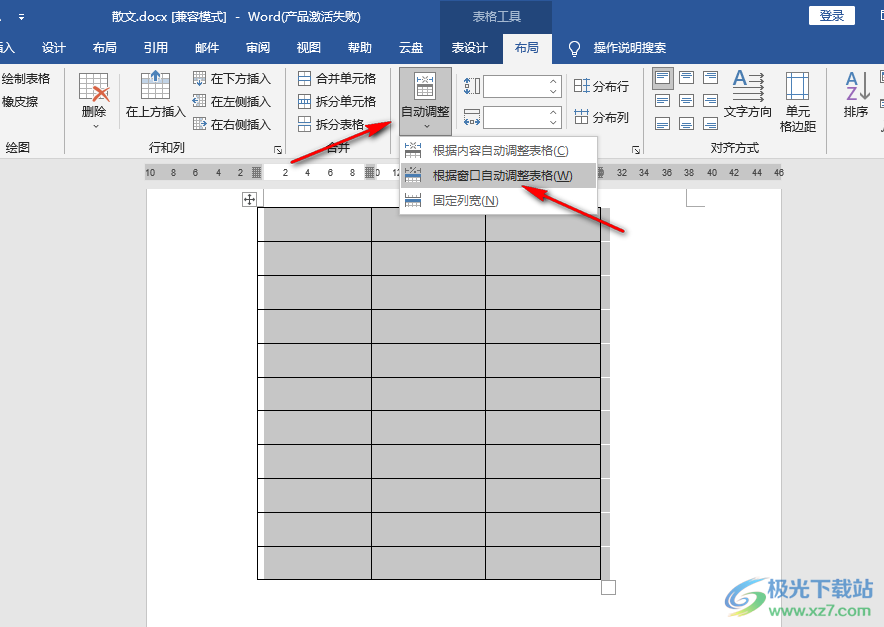Screen dimensions: 884x627
Task: Toggle top-left cell alignment
Action: coord(662,76)
